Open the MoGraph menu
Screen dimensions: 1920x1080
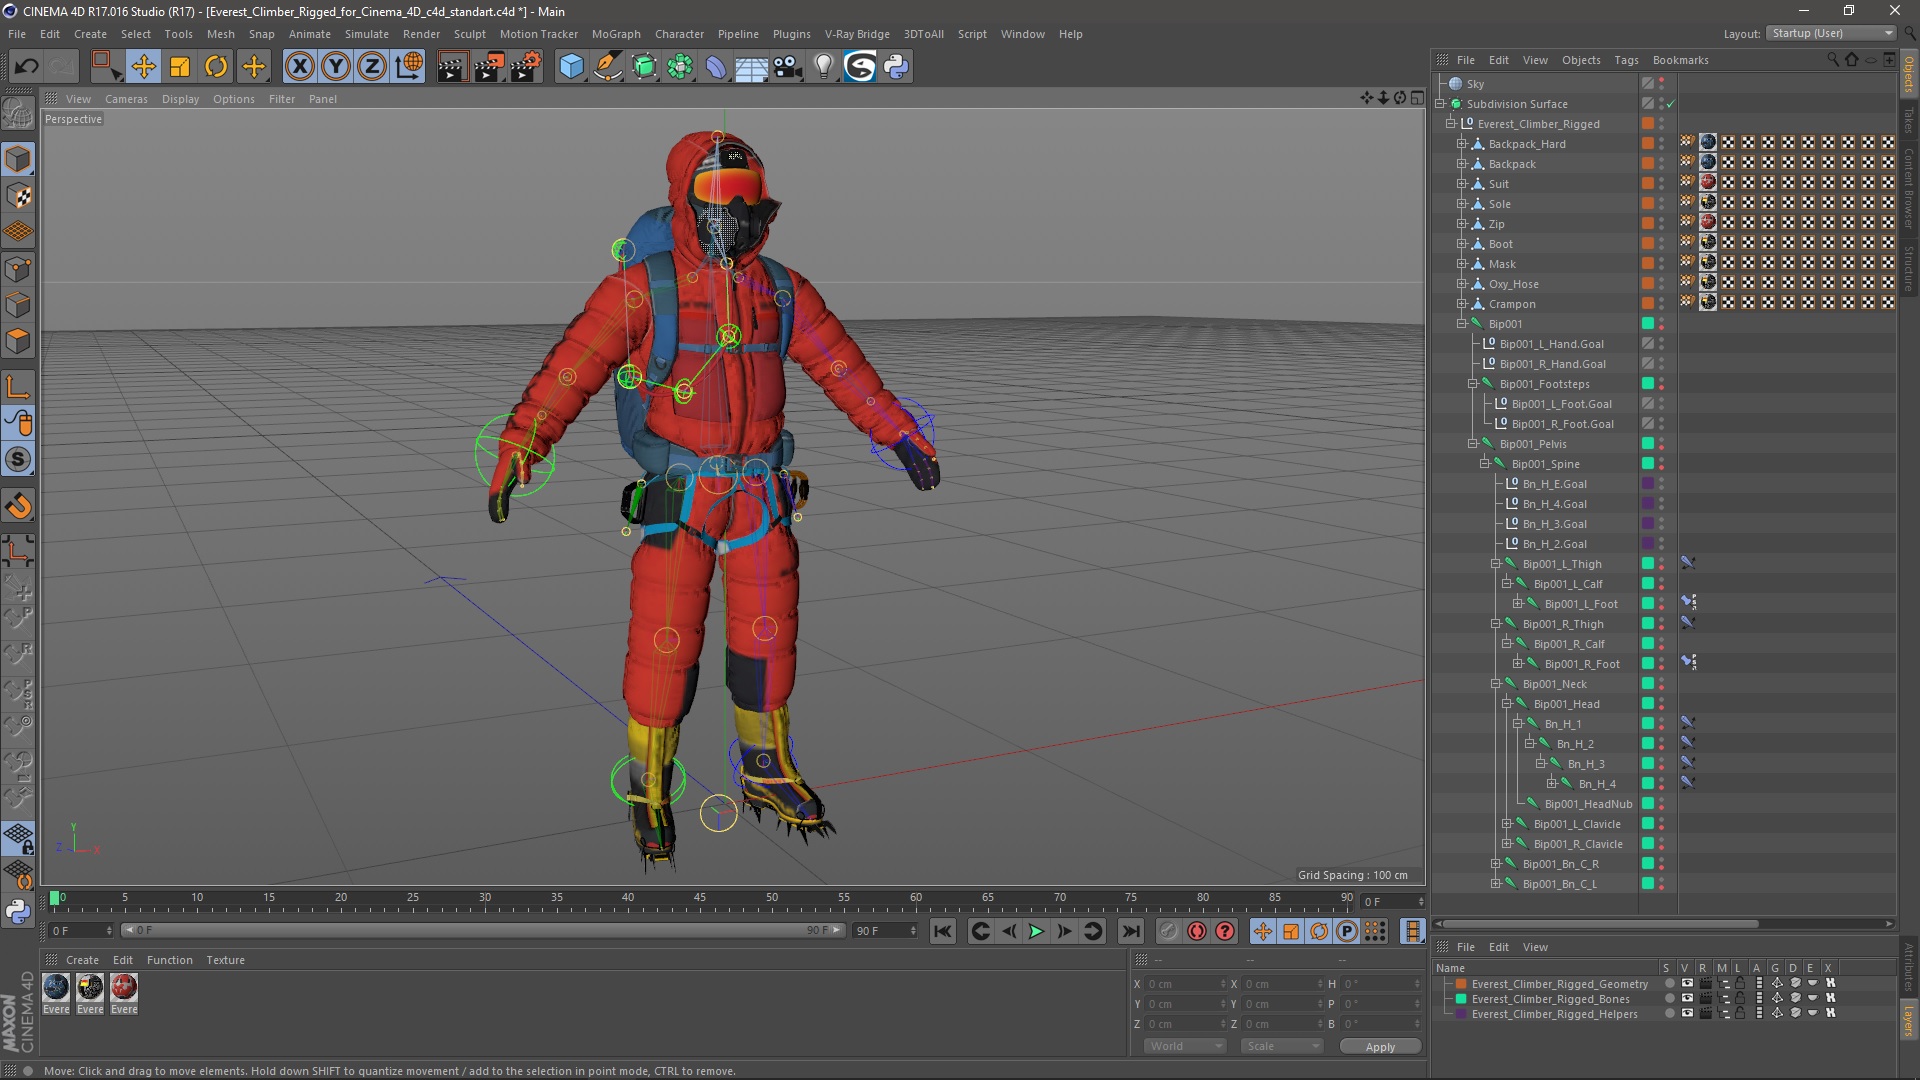tap(616, 34)
